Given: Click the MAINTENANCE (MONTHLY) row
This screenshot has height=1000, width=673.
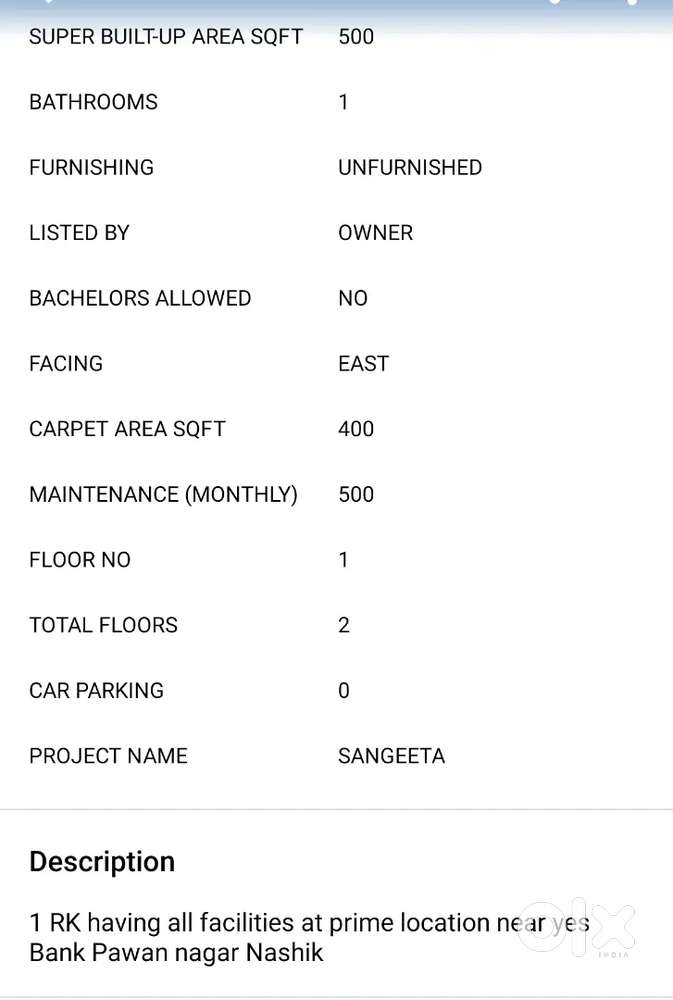Looking at the screenshot, I should [x=163, y=494].
